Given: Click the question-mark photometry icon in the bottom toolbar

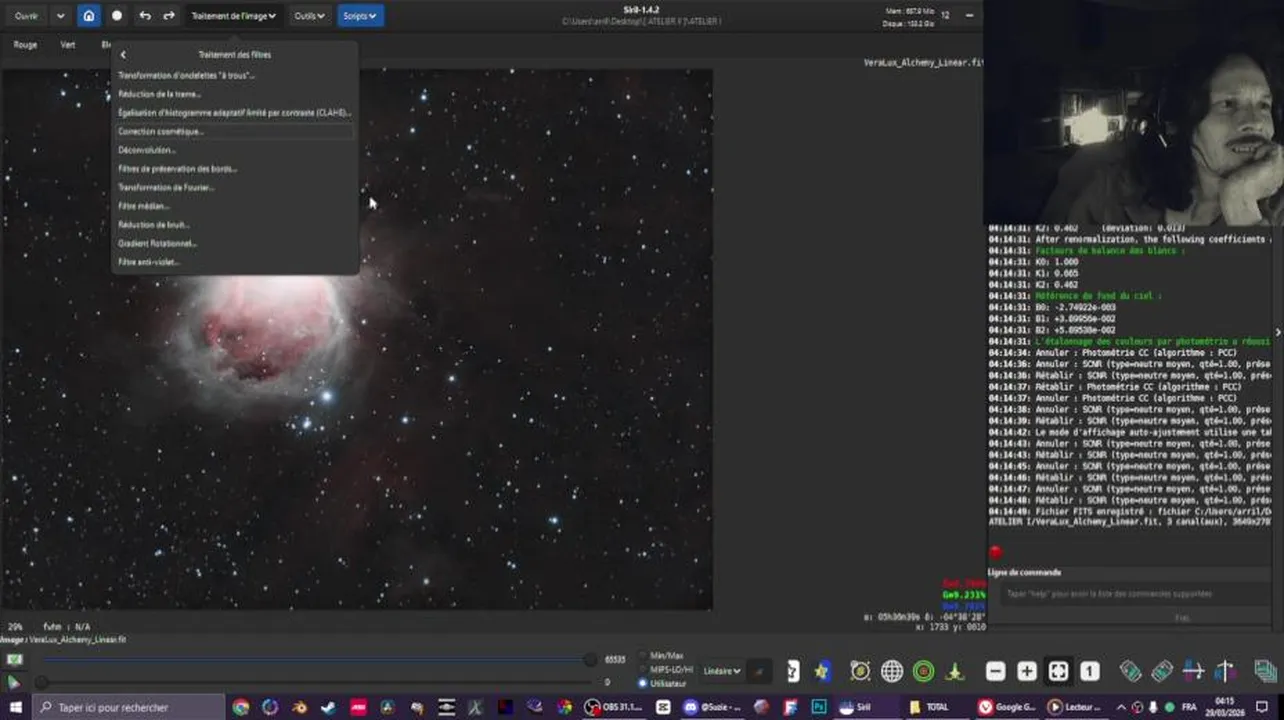Looking at the screenshot, I should (x=793, y=671).
